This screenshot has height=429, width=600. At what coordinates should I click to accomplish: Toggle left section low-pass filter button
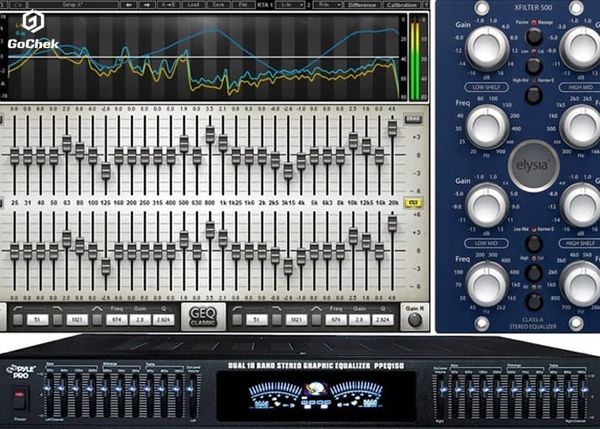(57, 320)
